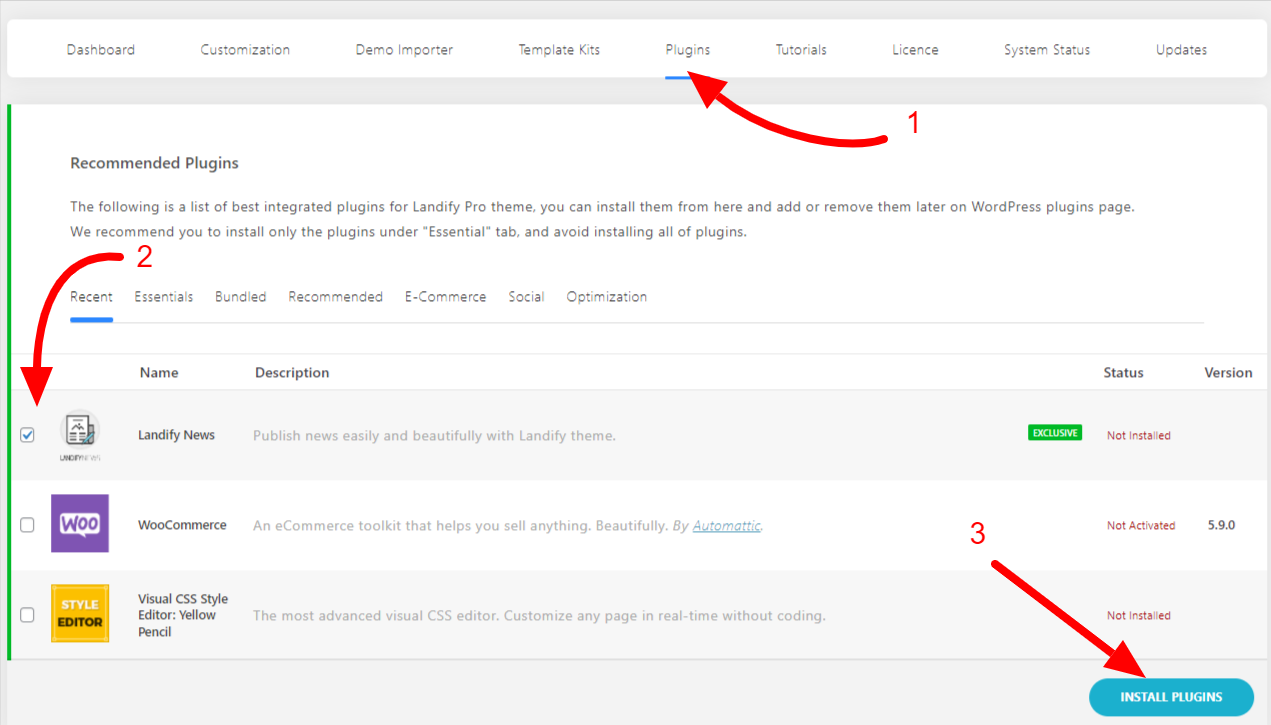Image resolution: width=1271 pixels, height=725 pixels.
Task: Click the EXCLUSIVE badge on Landify News
Action: click(1055, 433)
